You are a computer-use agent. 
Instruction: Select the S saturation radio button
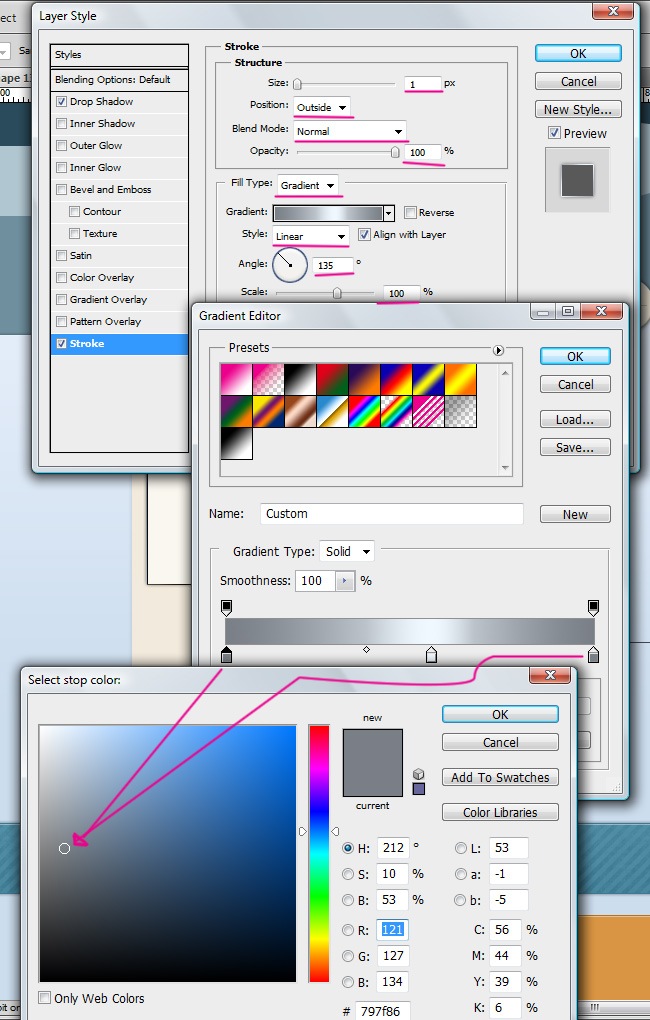tap(348, 874)
